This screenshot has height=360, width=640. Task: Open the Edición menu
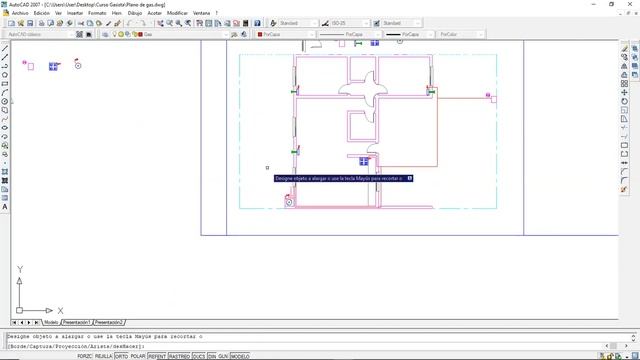[42, 13]
